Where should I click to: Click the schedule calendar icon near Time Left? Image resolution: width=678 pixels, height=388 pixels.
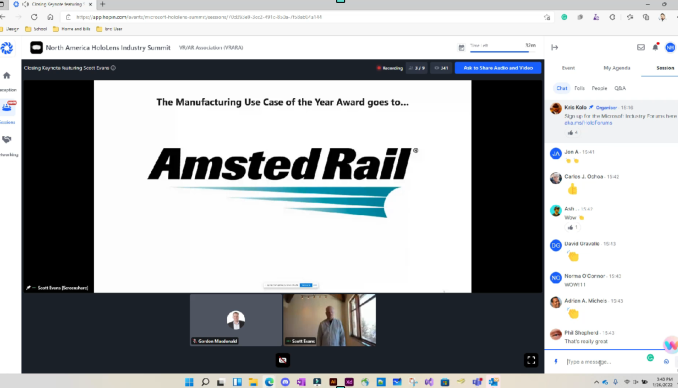[461, 47]
